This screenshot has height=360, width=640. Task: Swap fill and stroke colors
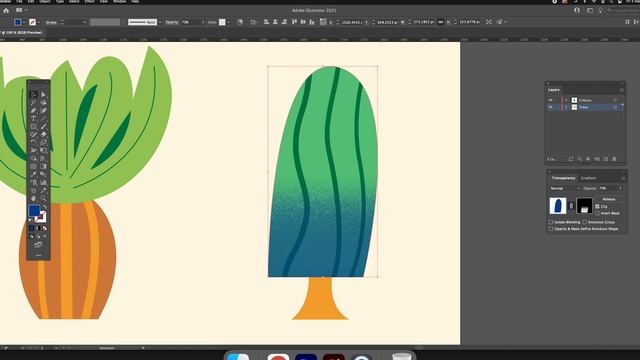point(45,207)
